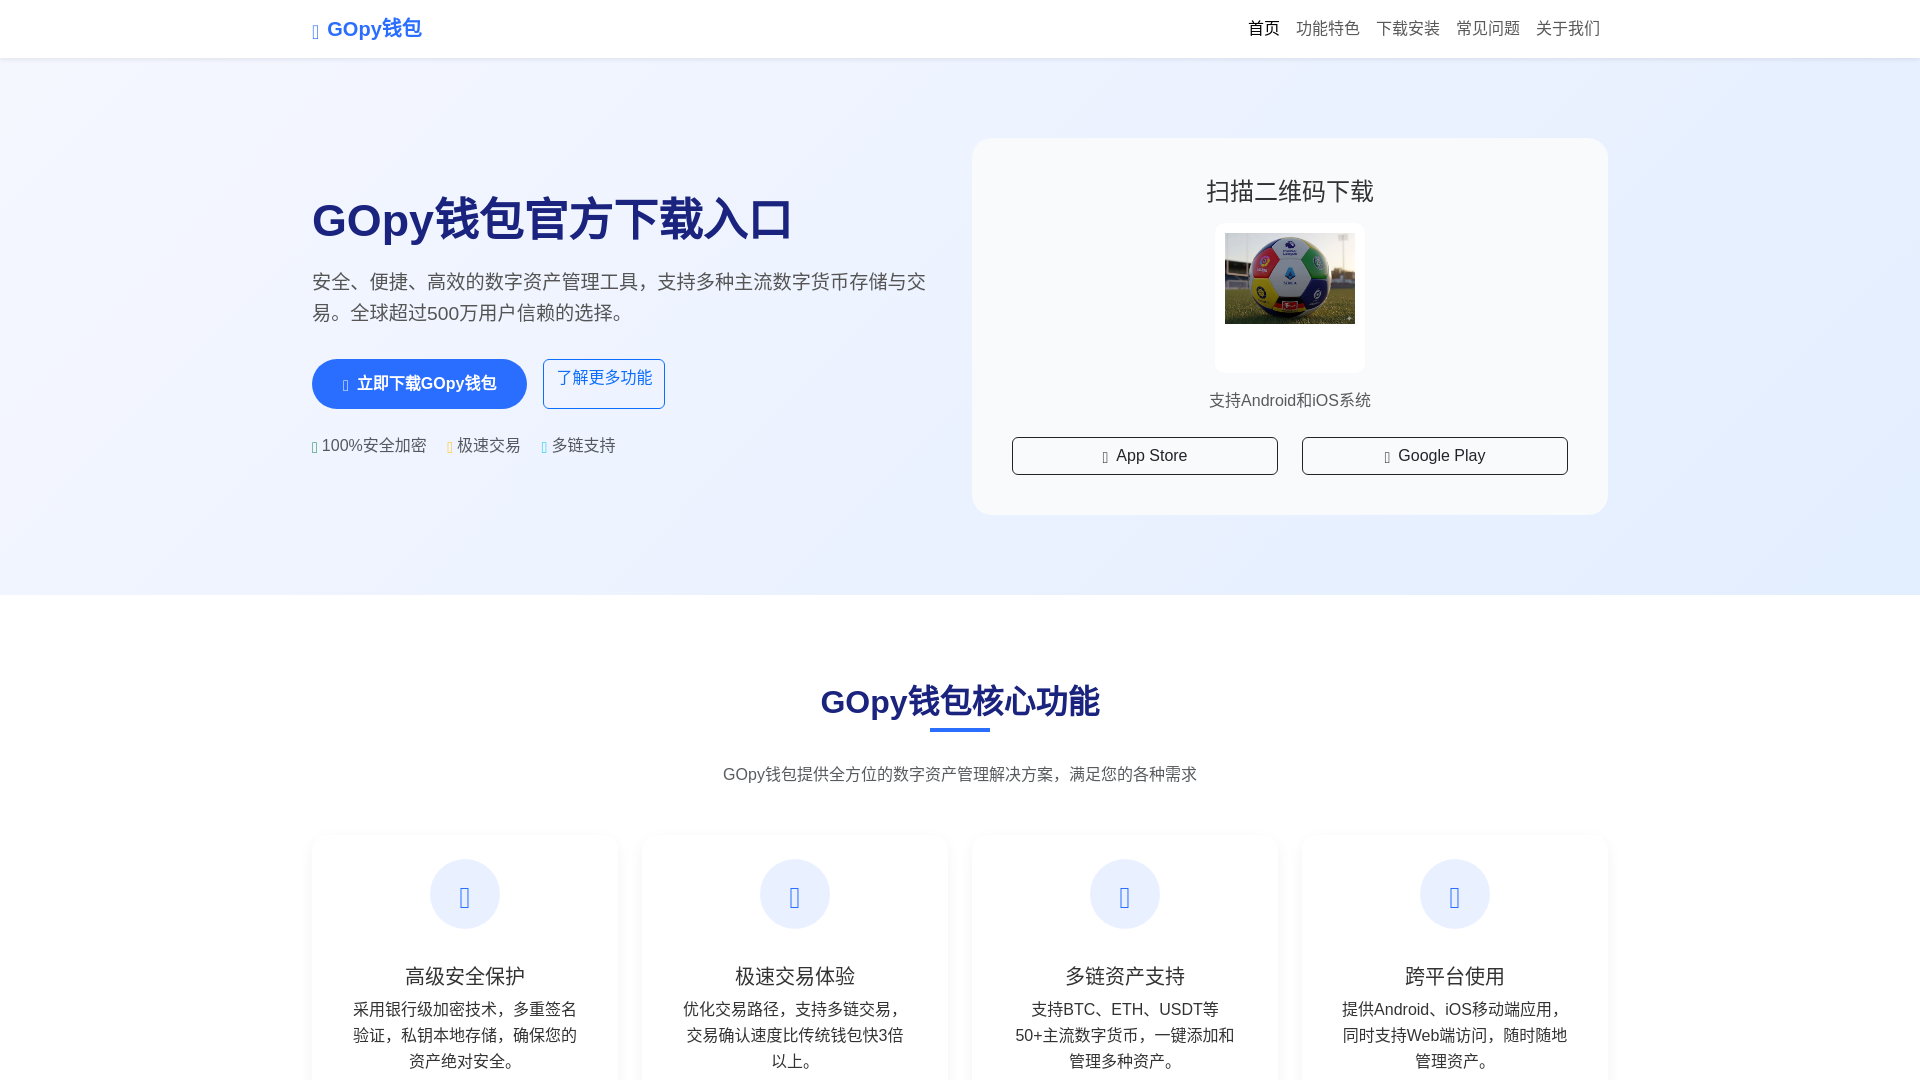Click 了解更多功能 button
Screen dimensions: 1920x1080
click(x=604, y=384)
